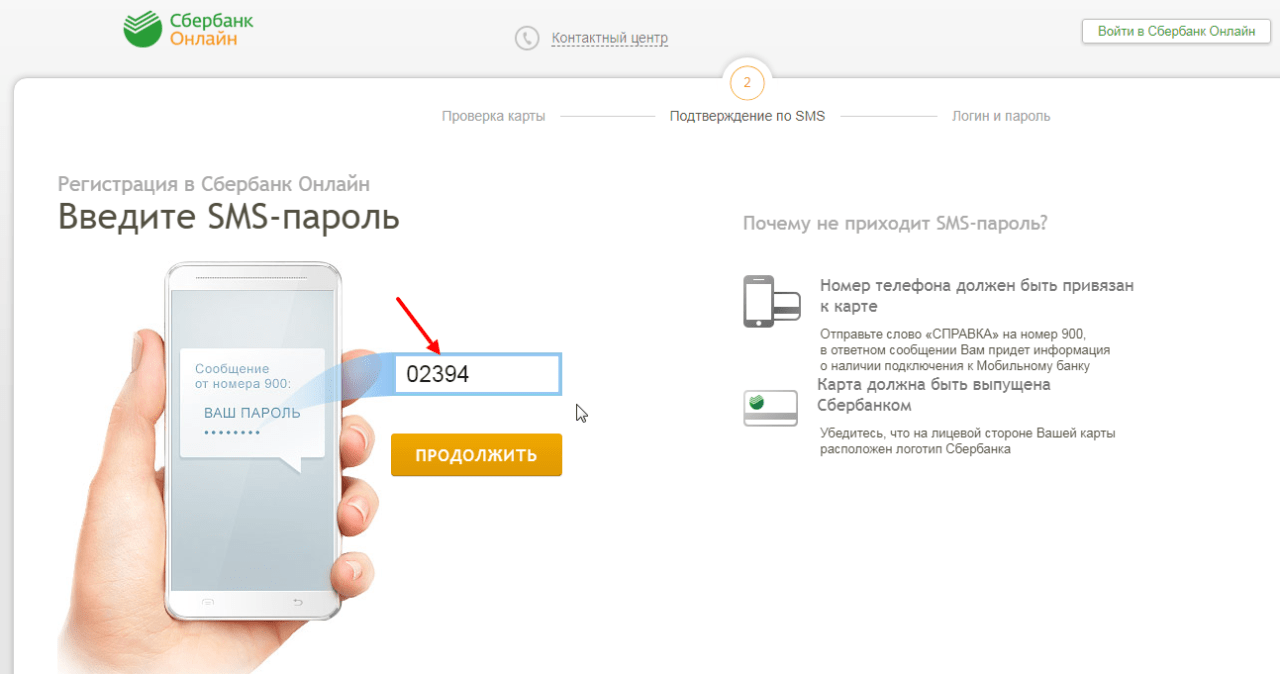The width and height of the screenshot is (1280, 674).
Task: Click the phone's back arrow hardware icon
Action: point(297,602)
